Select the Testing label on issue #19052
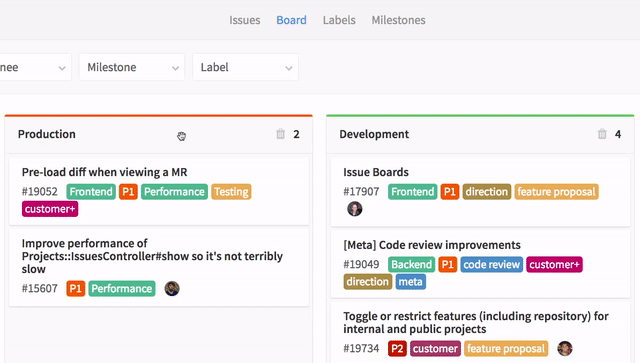This screenshot has height=363, width=640. tap(231, 192)
